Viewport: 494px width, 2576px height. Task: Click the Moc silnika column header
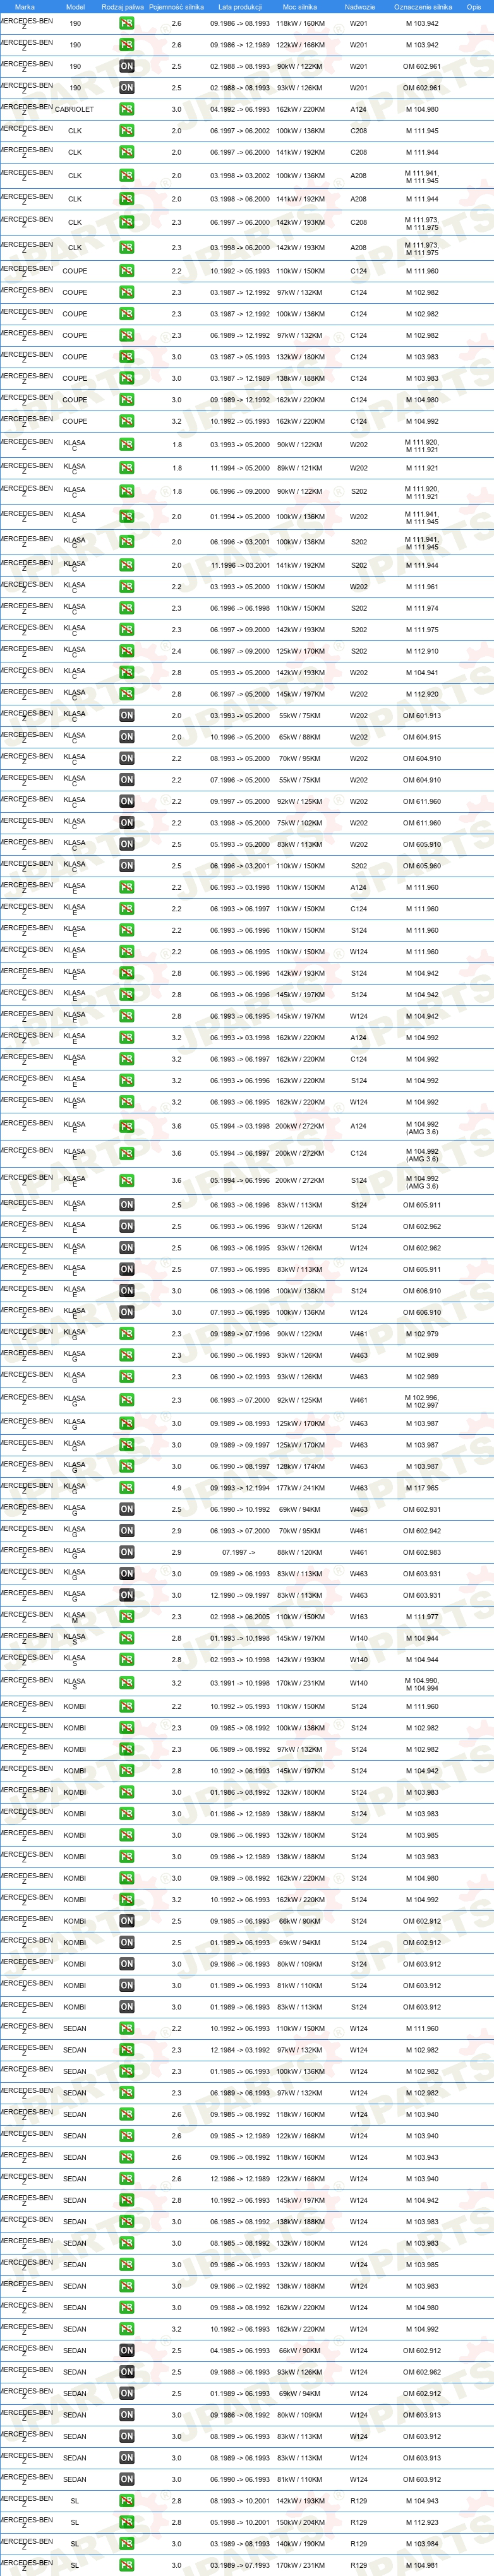tap(300, 7)
